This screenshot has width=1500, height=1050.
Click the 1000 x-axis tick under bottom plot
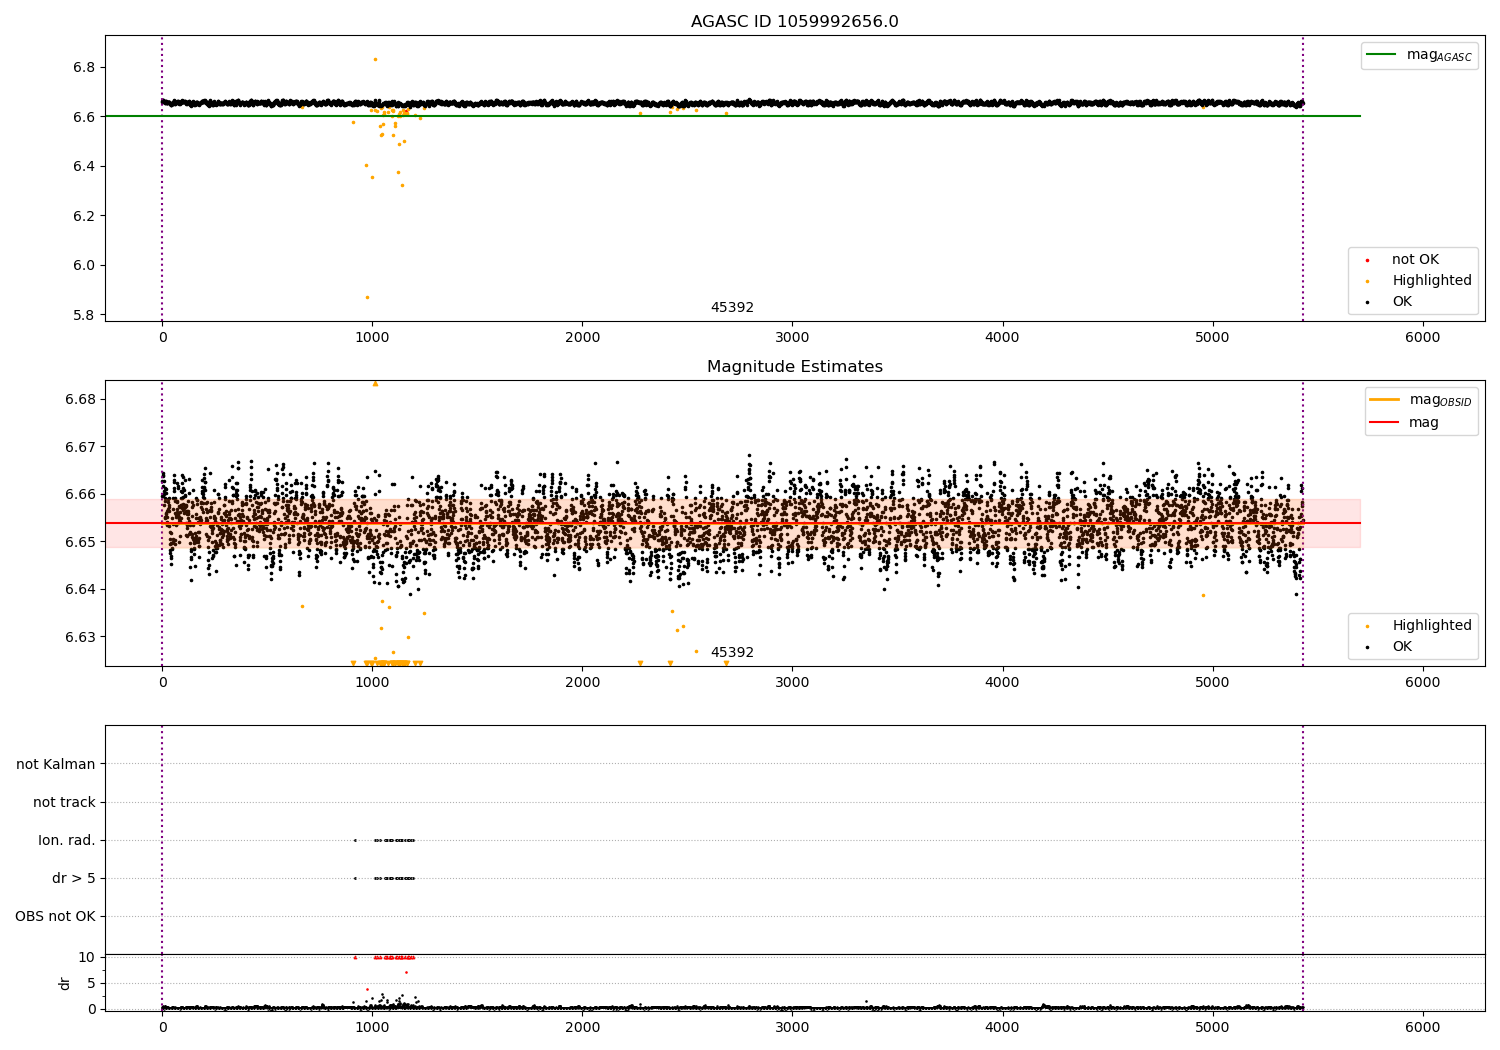click(x=372, y=1028)
